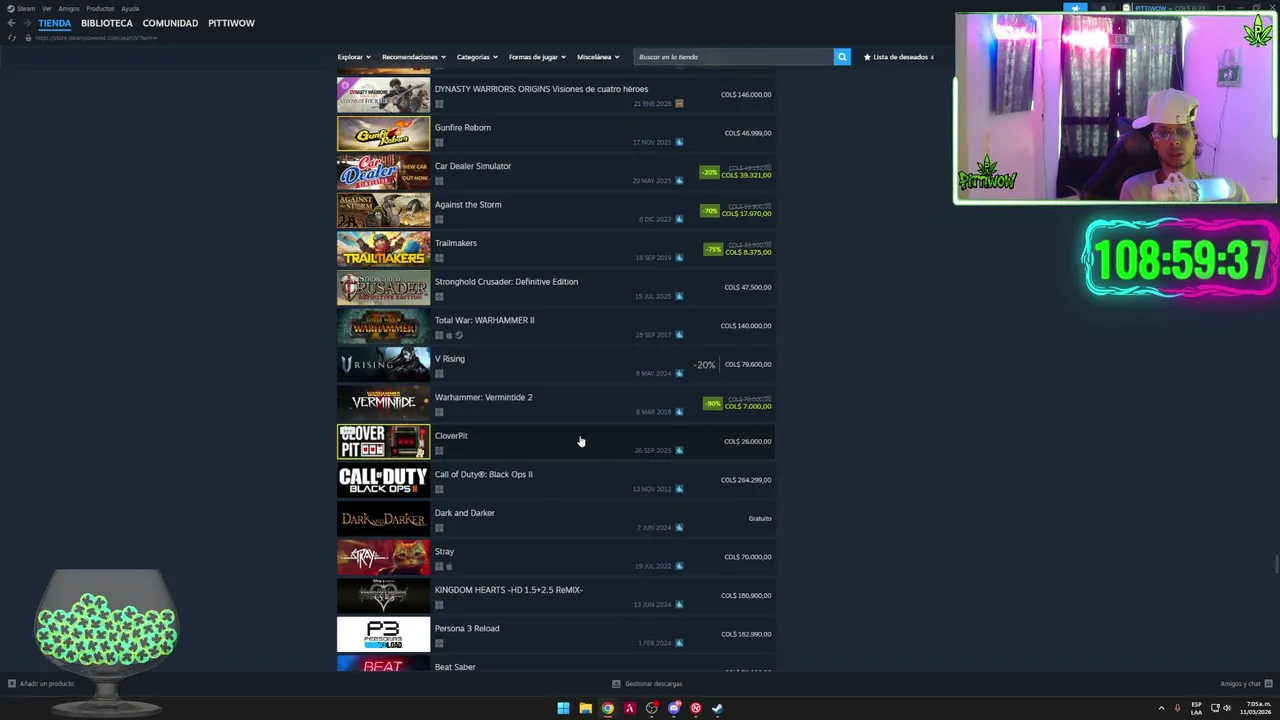Image resolution: width=1280 pixels, height=720 pixels.
Task: Click the Warhammer: Vermintide 2 thumbnail
Action: click(x=383, y=403)
